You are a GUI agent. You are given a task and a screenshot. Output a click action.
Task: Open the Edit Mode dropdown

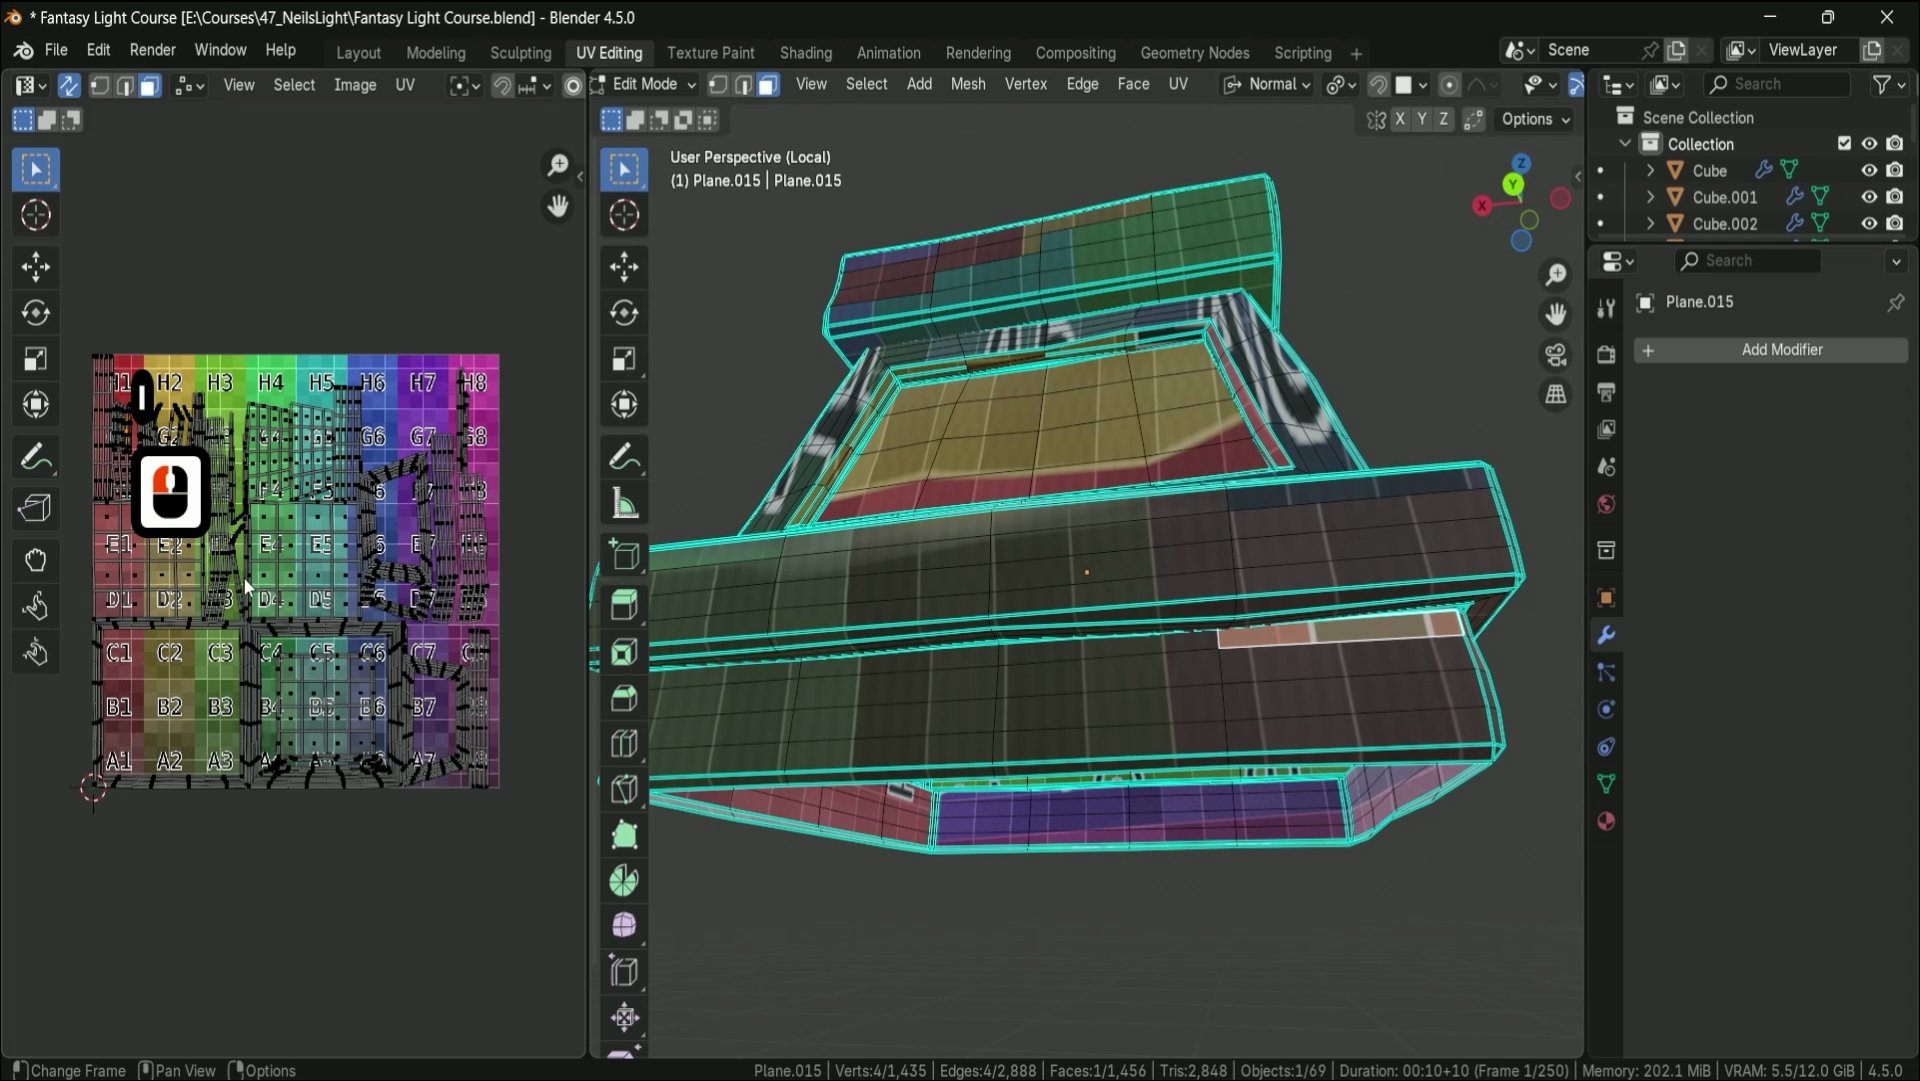pyautogui.click(x=645, y=85)
